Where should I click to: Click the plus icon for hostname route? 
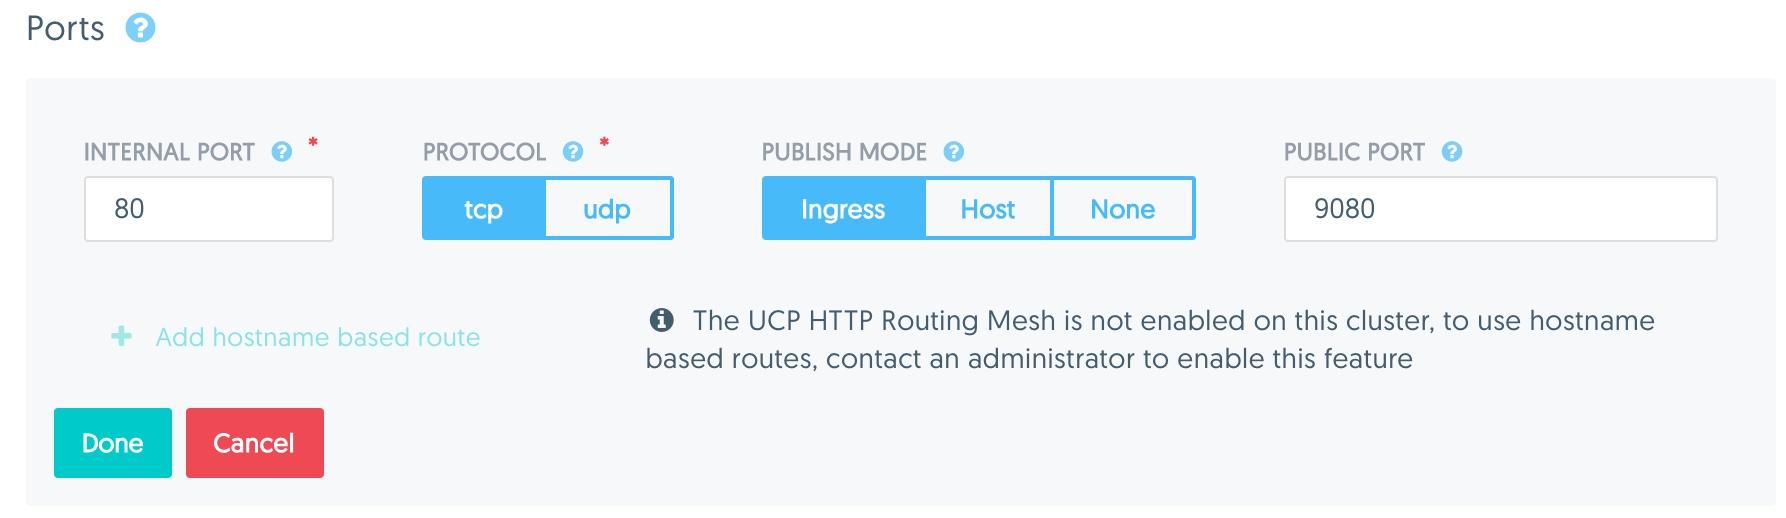pyautogui.click(x=121, y=336)
